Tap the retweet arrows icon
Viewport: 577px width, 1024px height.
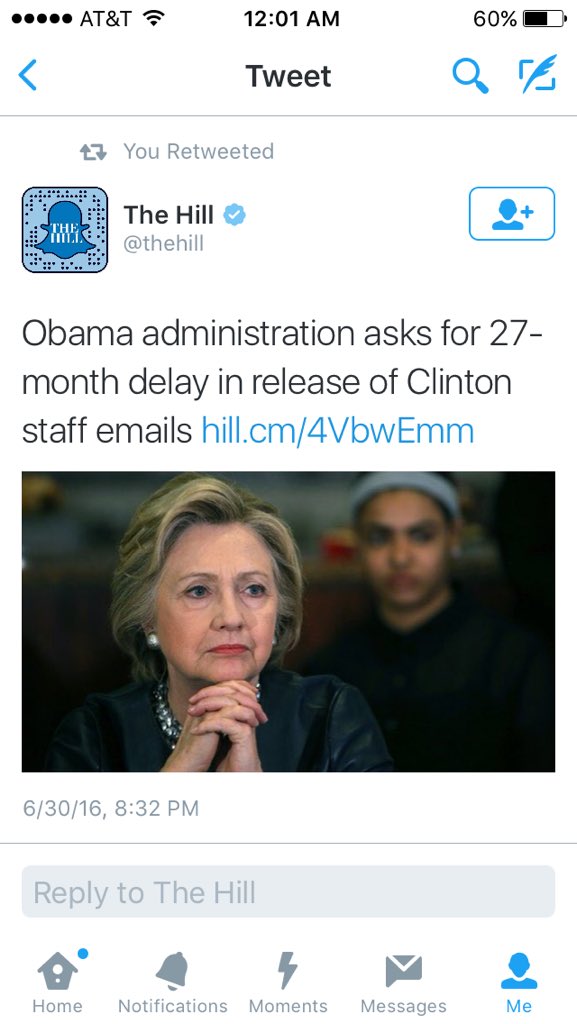coord(93,152)
